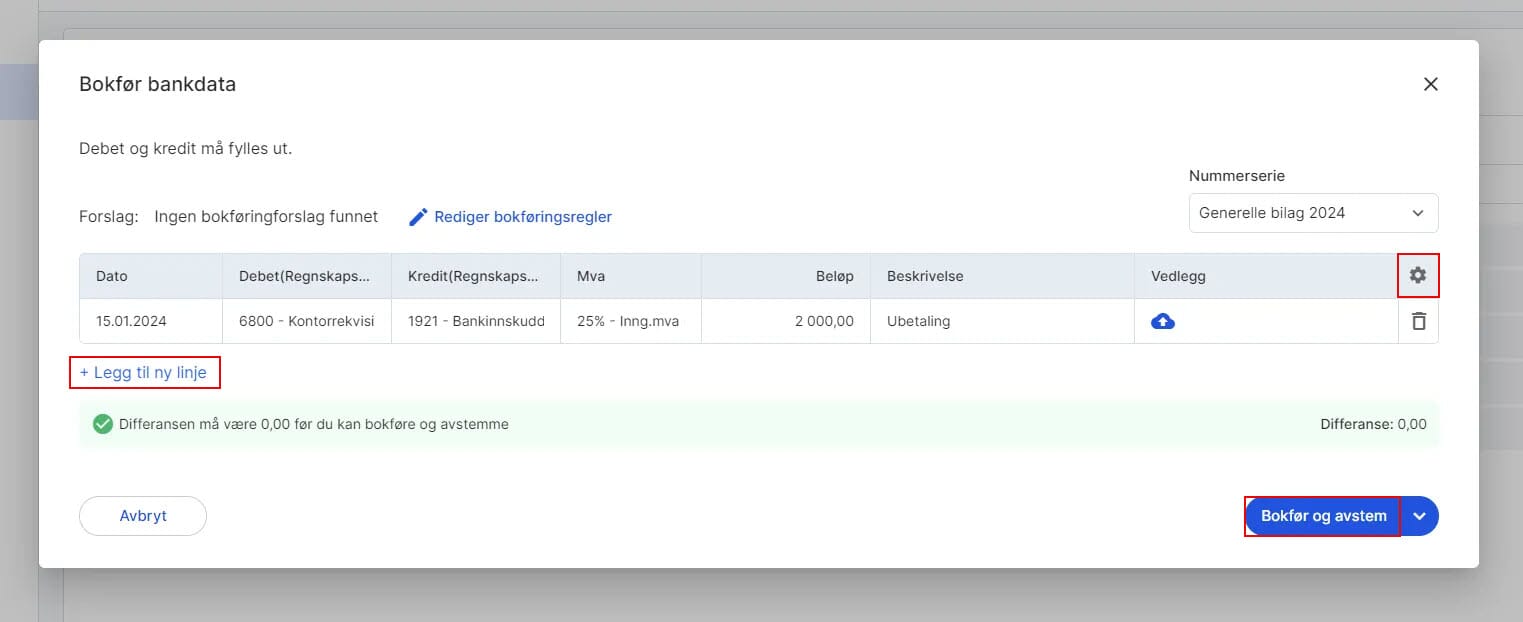Image resolution: width=1523 pixels, height=622 pixels.
Task: Click the Avbryt button
Action: [143, 516]
